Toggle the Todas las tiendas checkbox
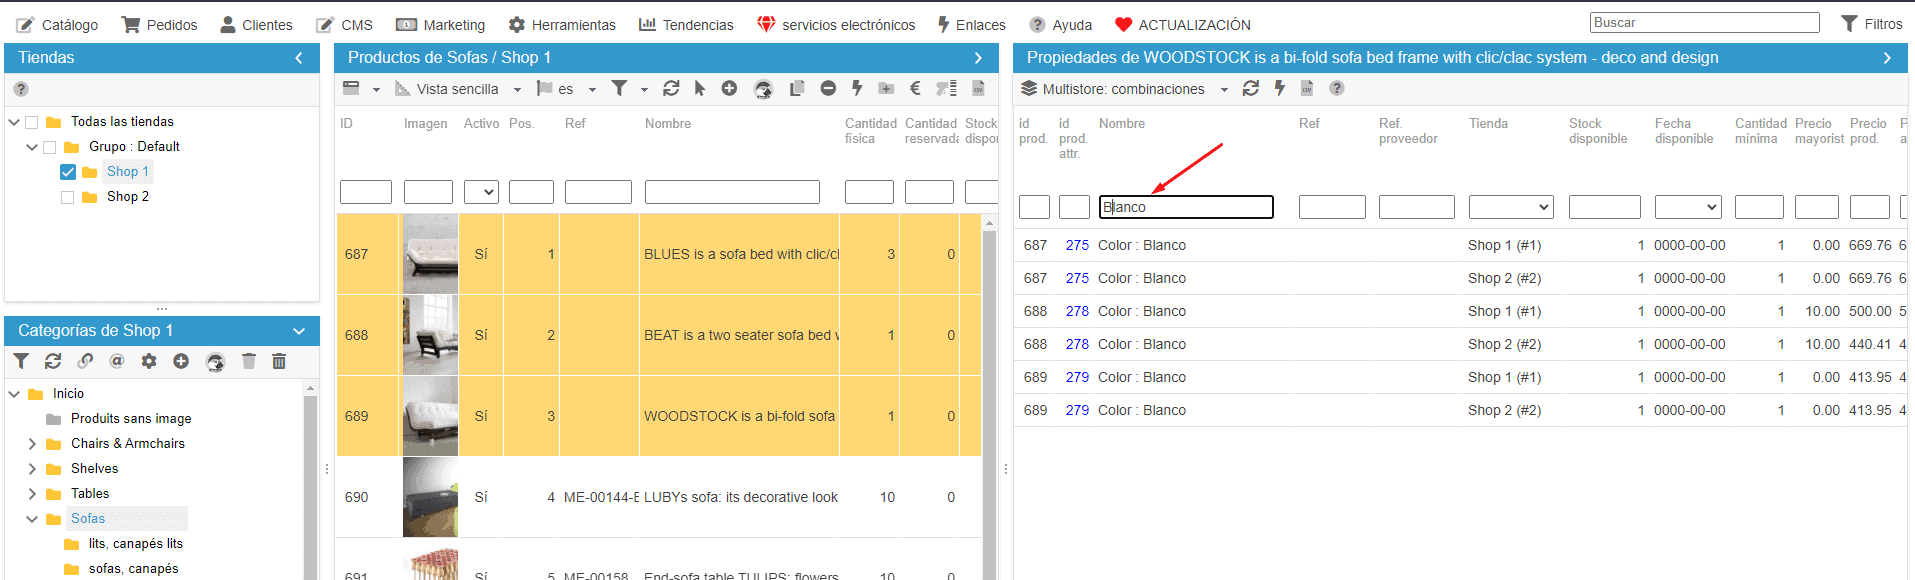The image size is (1915, 580). click(x=32, y=122)
